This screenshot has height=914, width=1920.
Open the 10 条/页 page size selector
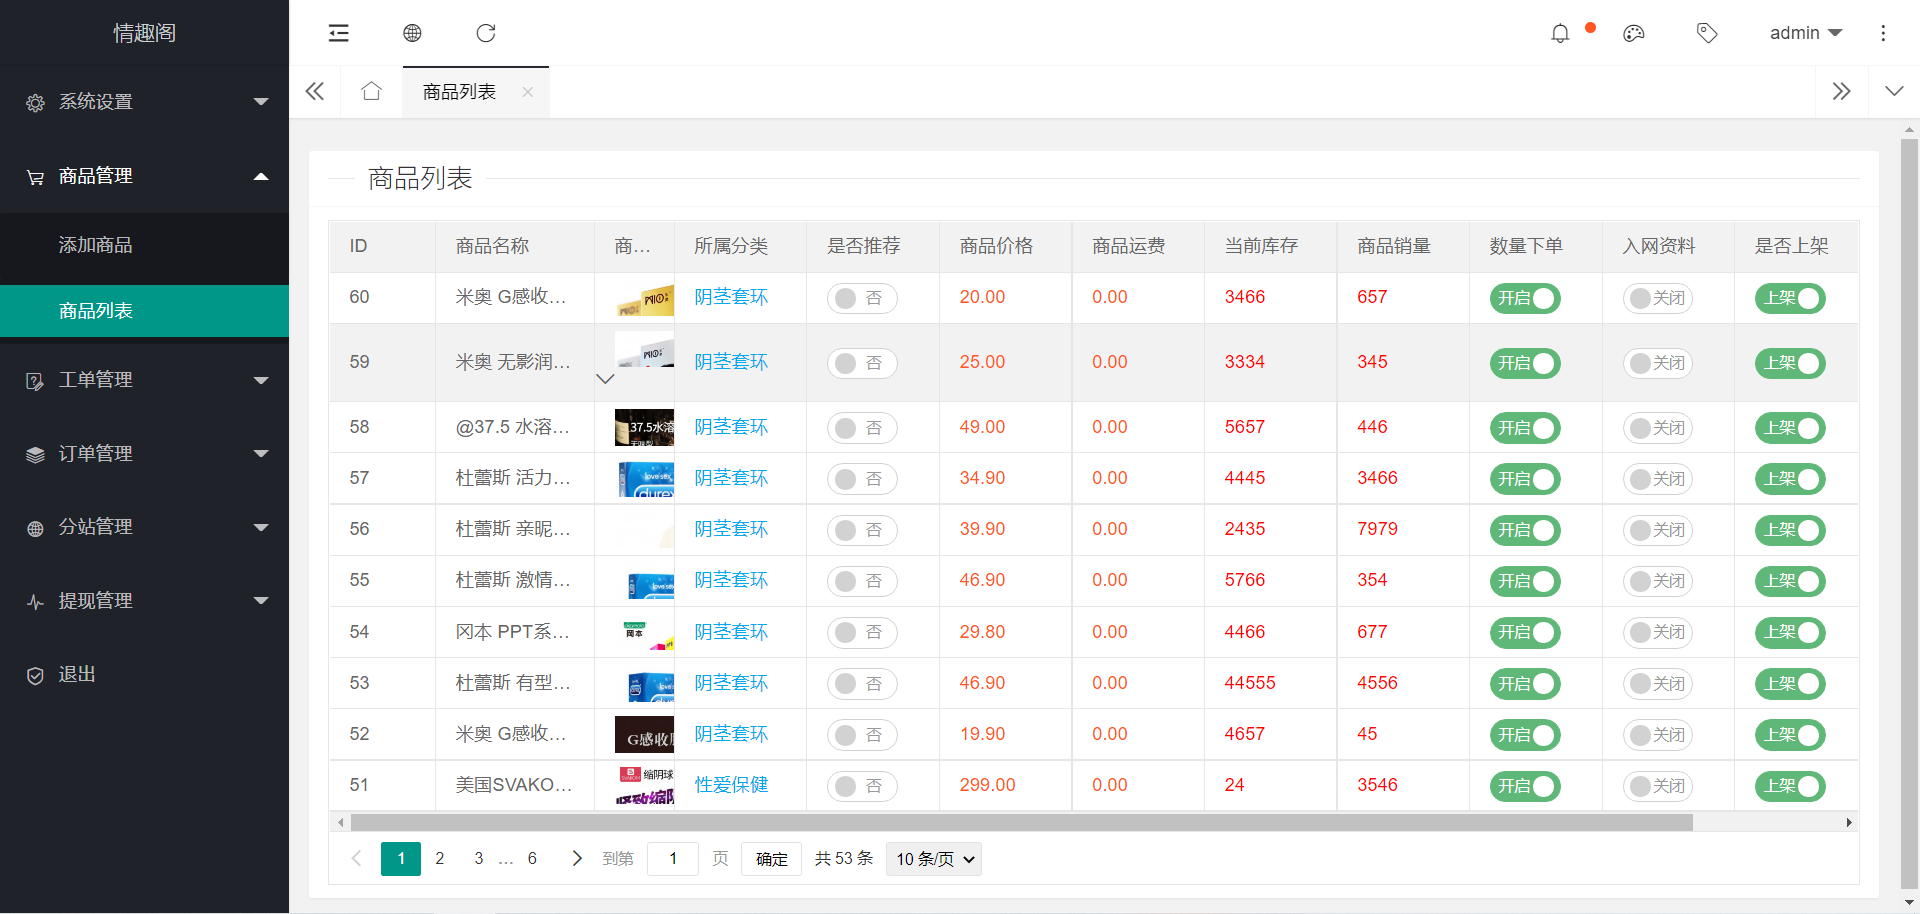point(933,859)
